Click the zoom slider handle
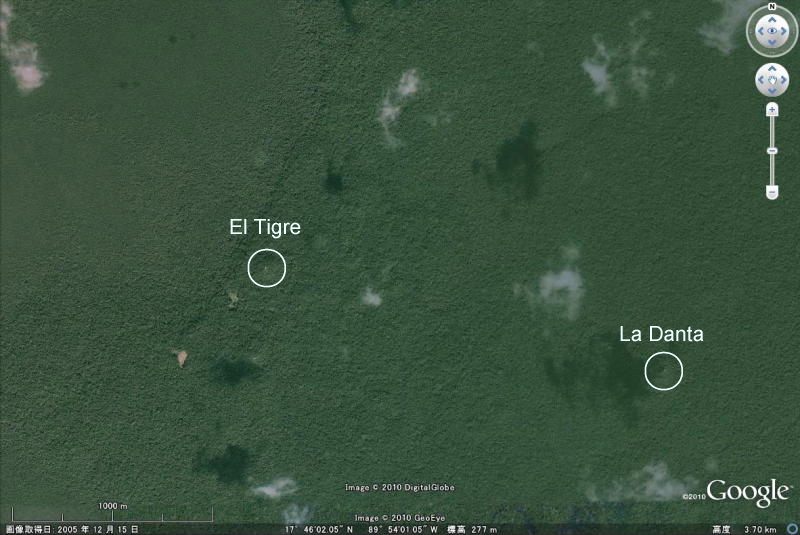The height and width of the screenshot is (535, 800). point(772,151)
